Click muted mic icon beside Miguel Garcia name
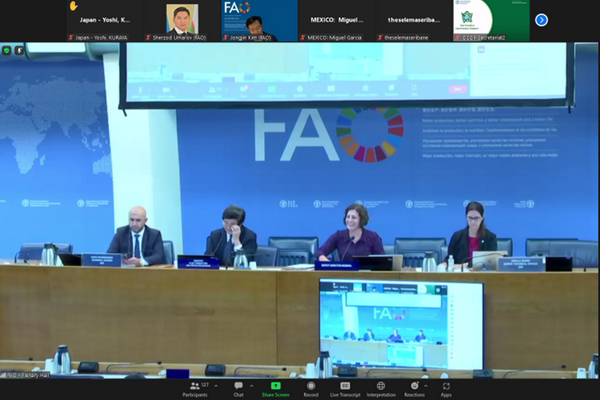The image size is (600, 400). (x=303, y=38)
